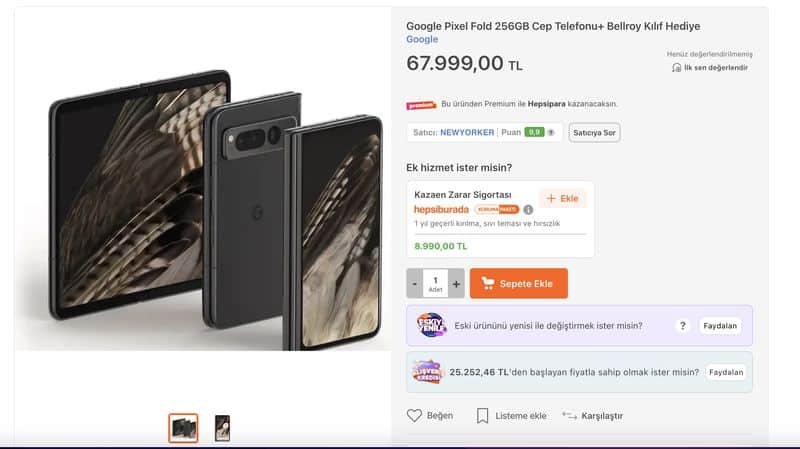Image resolution: width=800 pixels, height=449 pixels.
Task: Click the question mark help icon
Action: coord(683,326)
